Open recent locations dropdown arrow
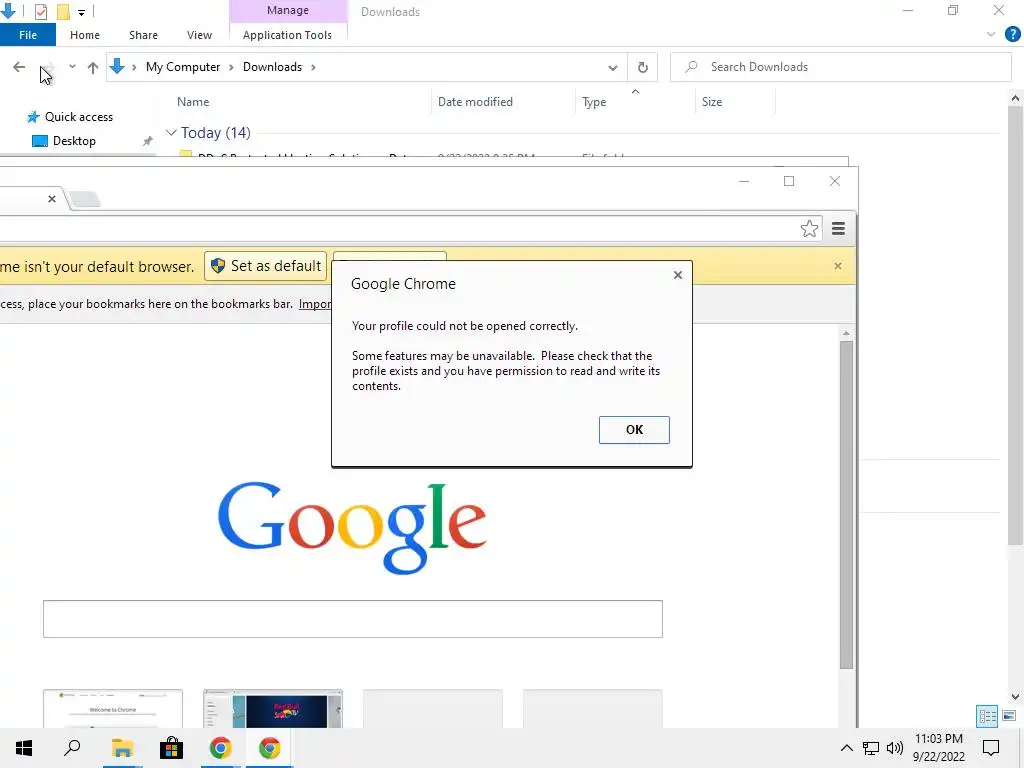Screen dimensions: 1024x768 (72, 67)
